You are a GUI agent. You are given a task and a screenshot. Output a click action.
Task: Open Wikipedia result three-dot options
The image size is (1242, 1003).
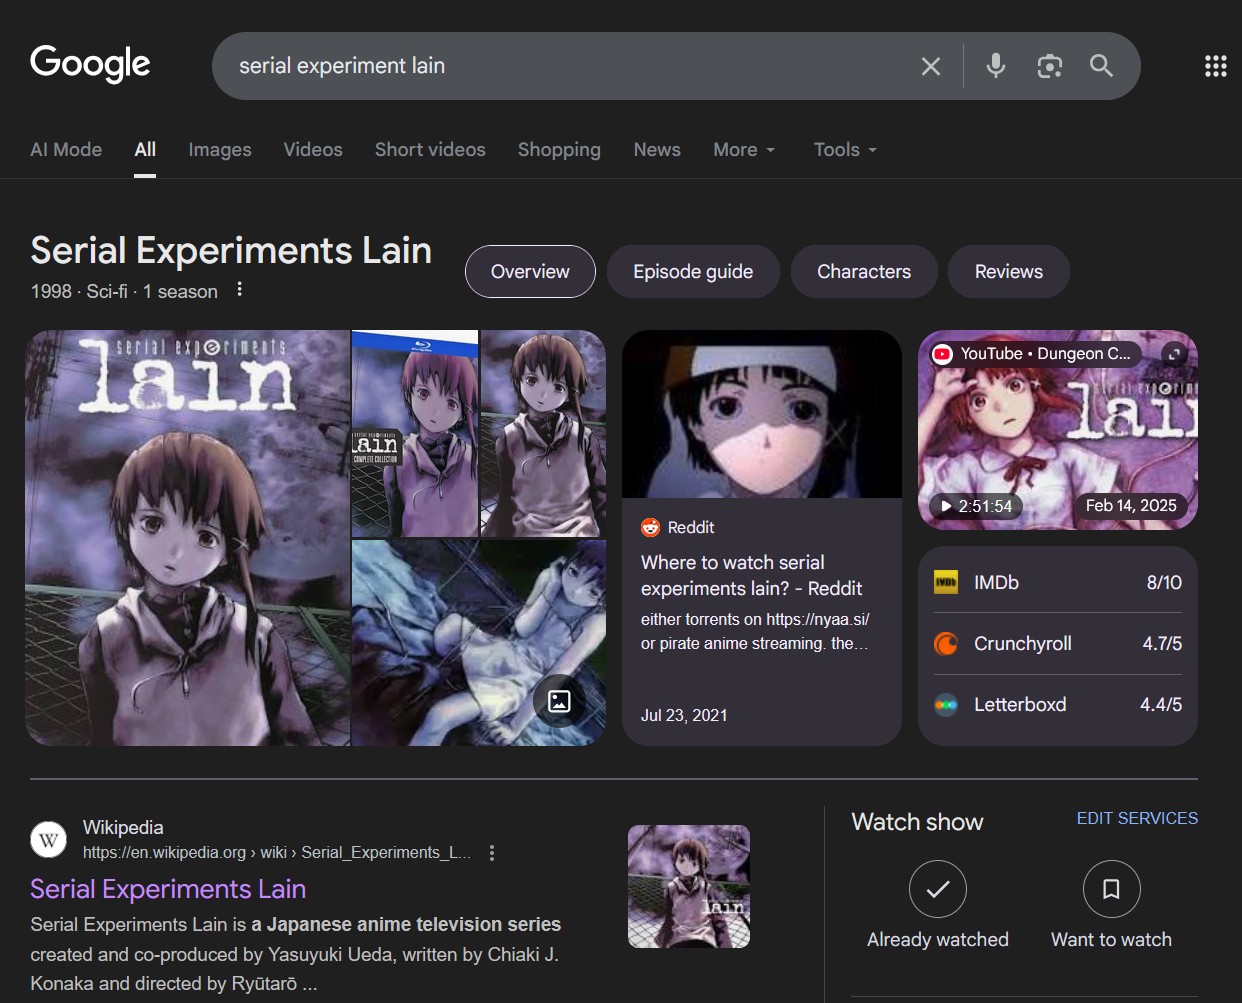click(x=491, y=853)
